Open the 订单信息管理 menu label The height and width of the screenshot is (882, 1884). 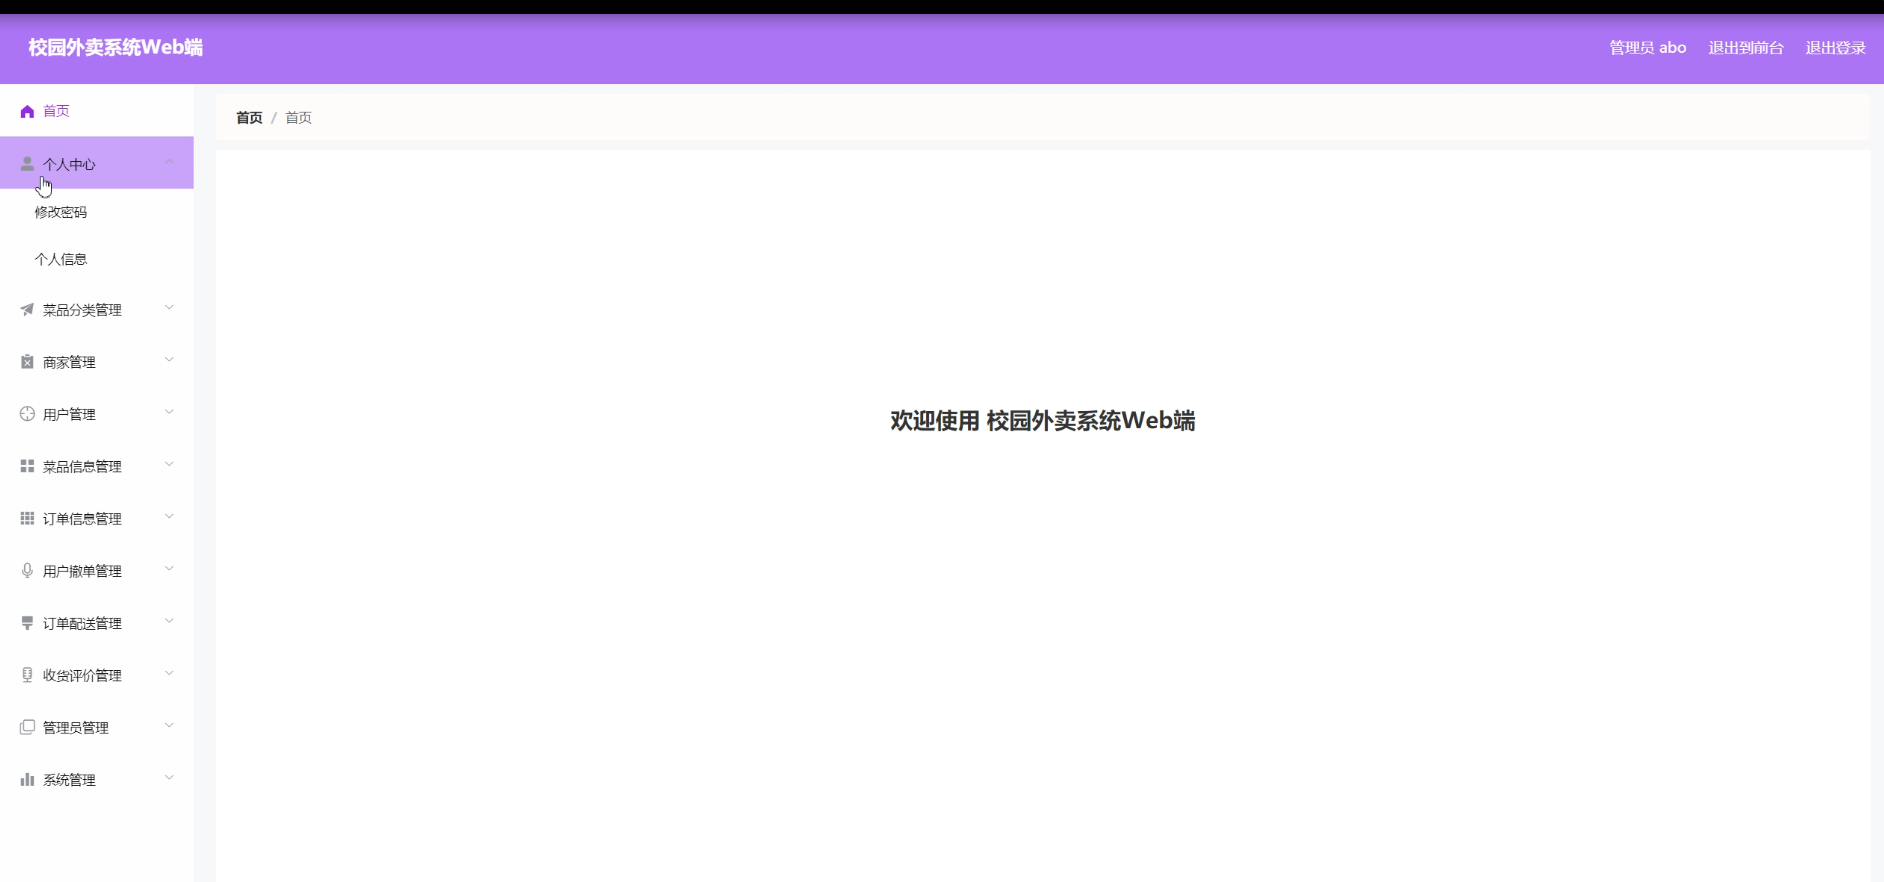(82, 518)
